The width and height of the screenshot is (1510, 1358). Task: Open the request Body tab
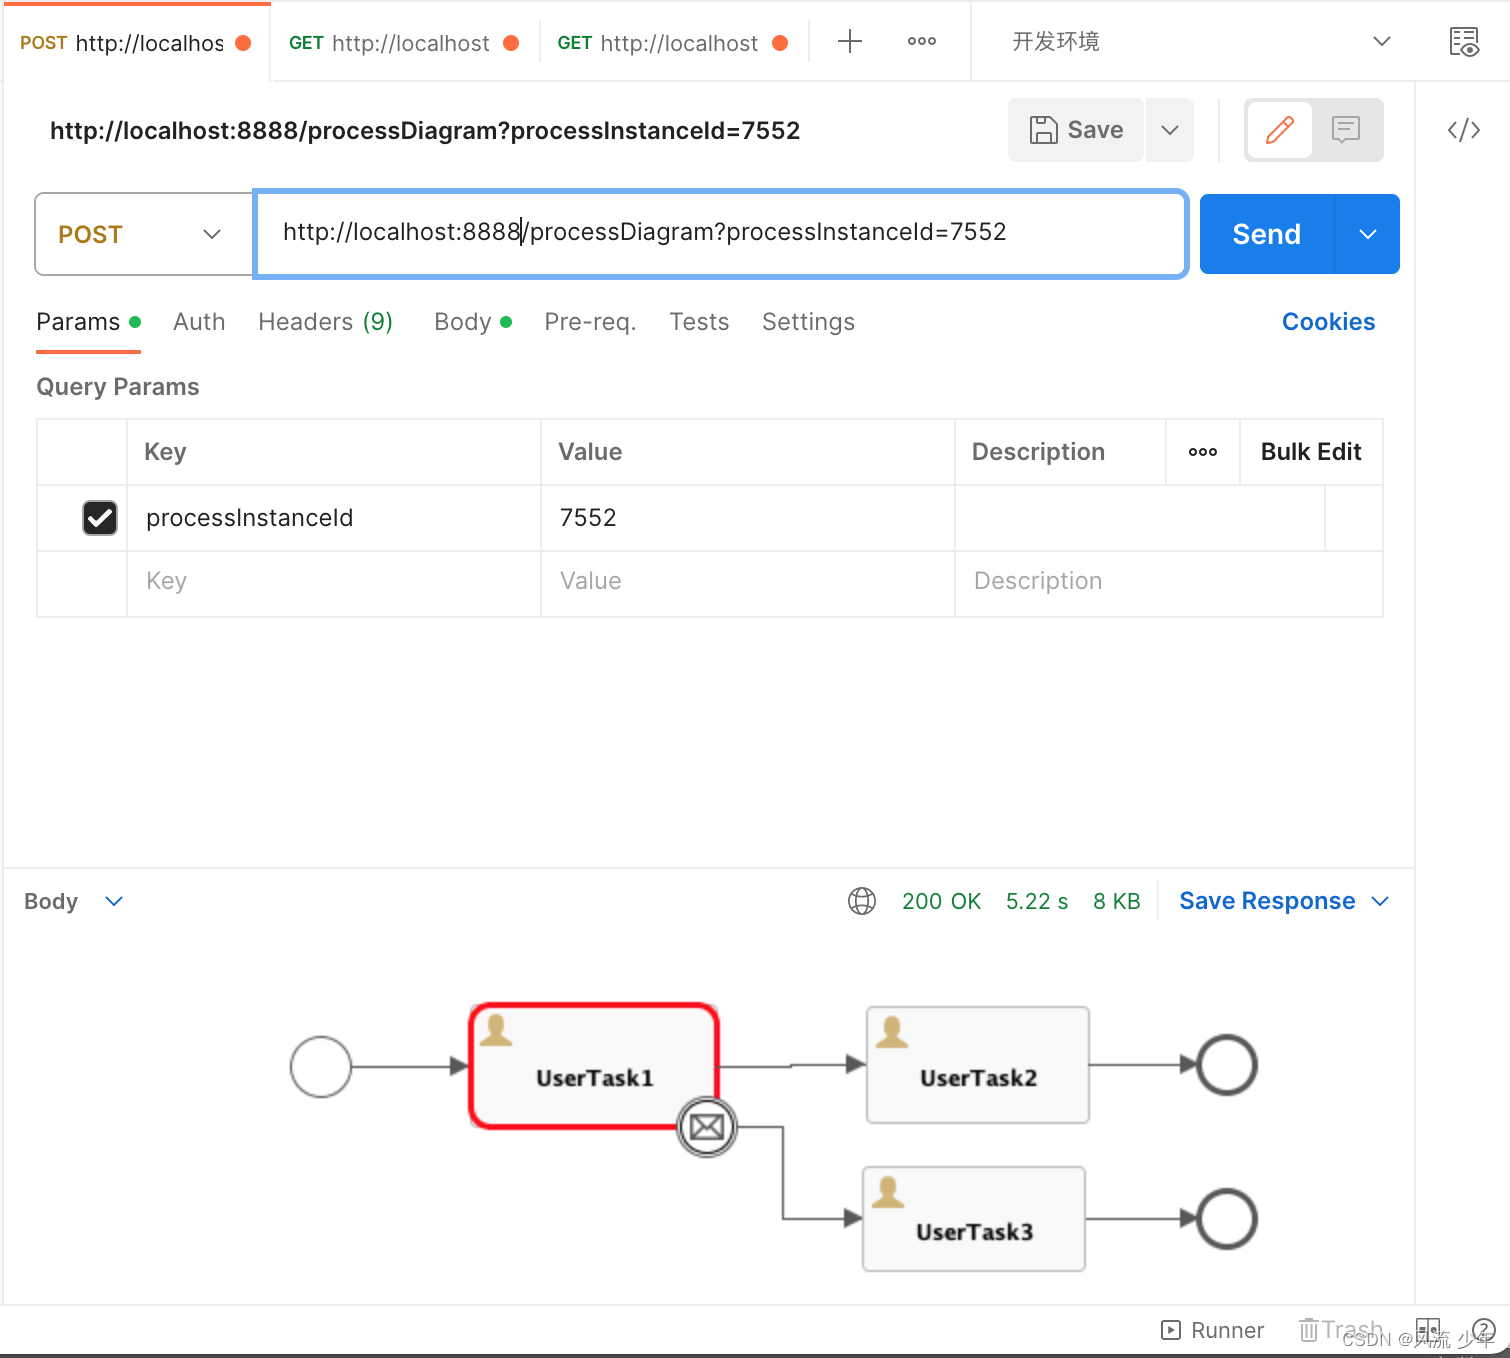pos(473,322)
